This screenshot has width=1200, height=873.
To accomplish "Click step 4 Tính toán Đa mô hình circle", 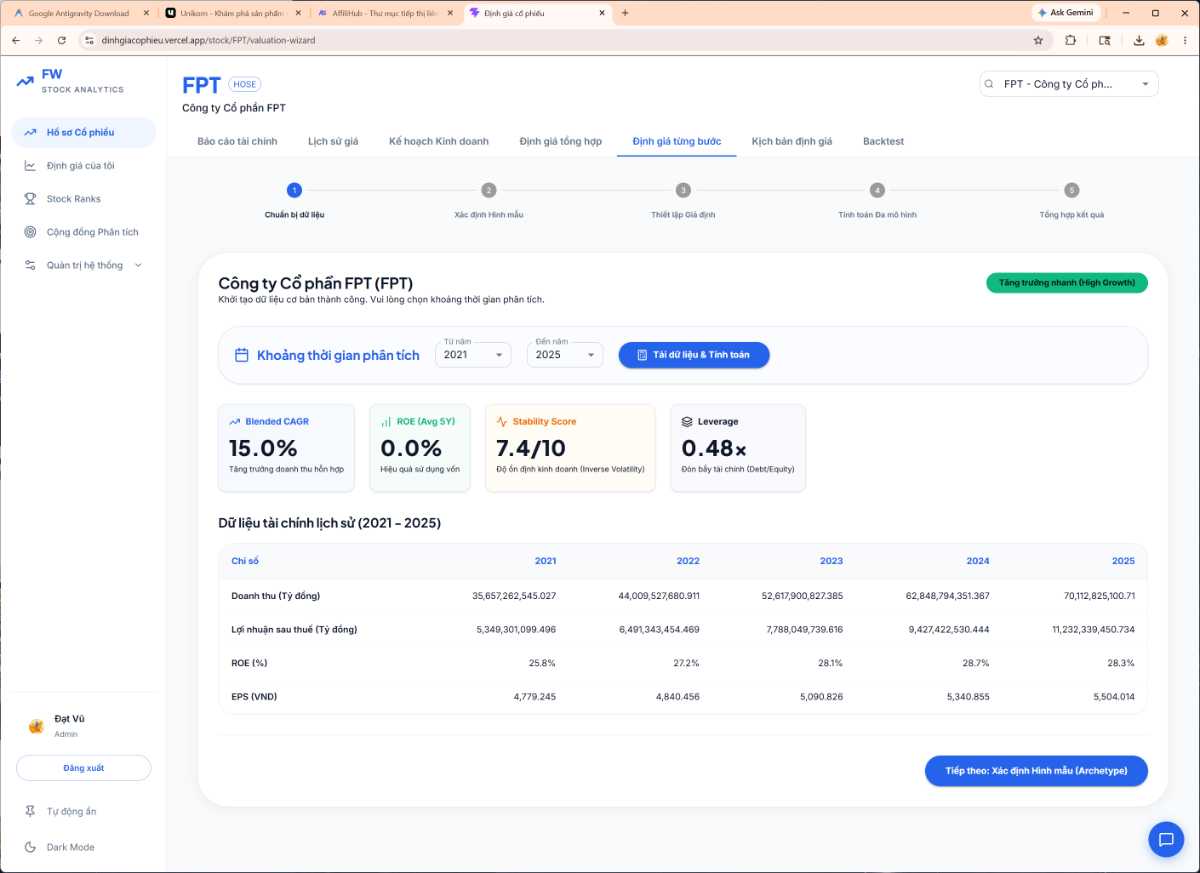I will tap(877, 190).
